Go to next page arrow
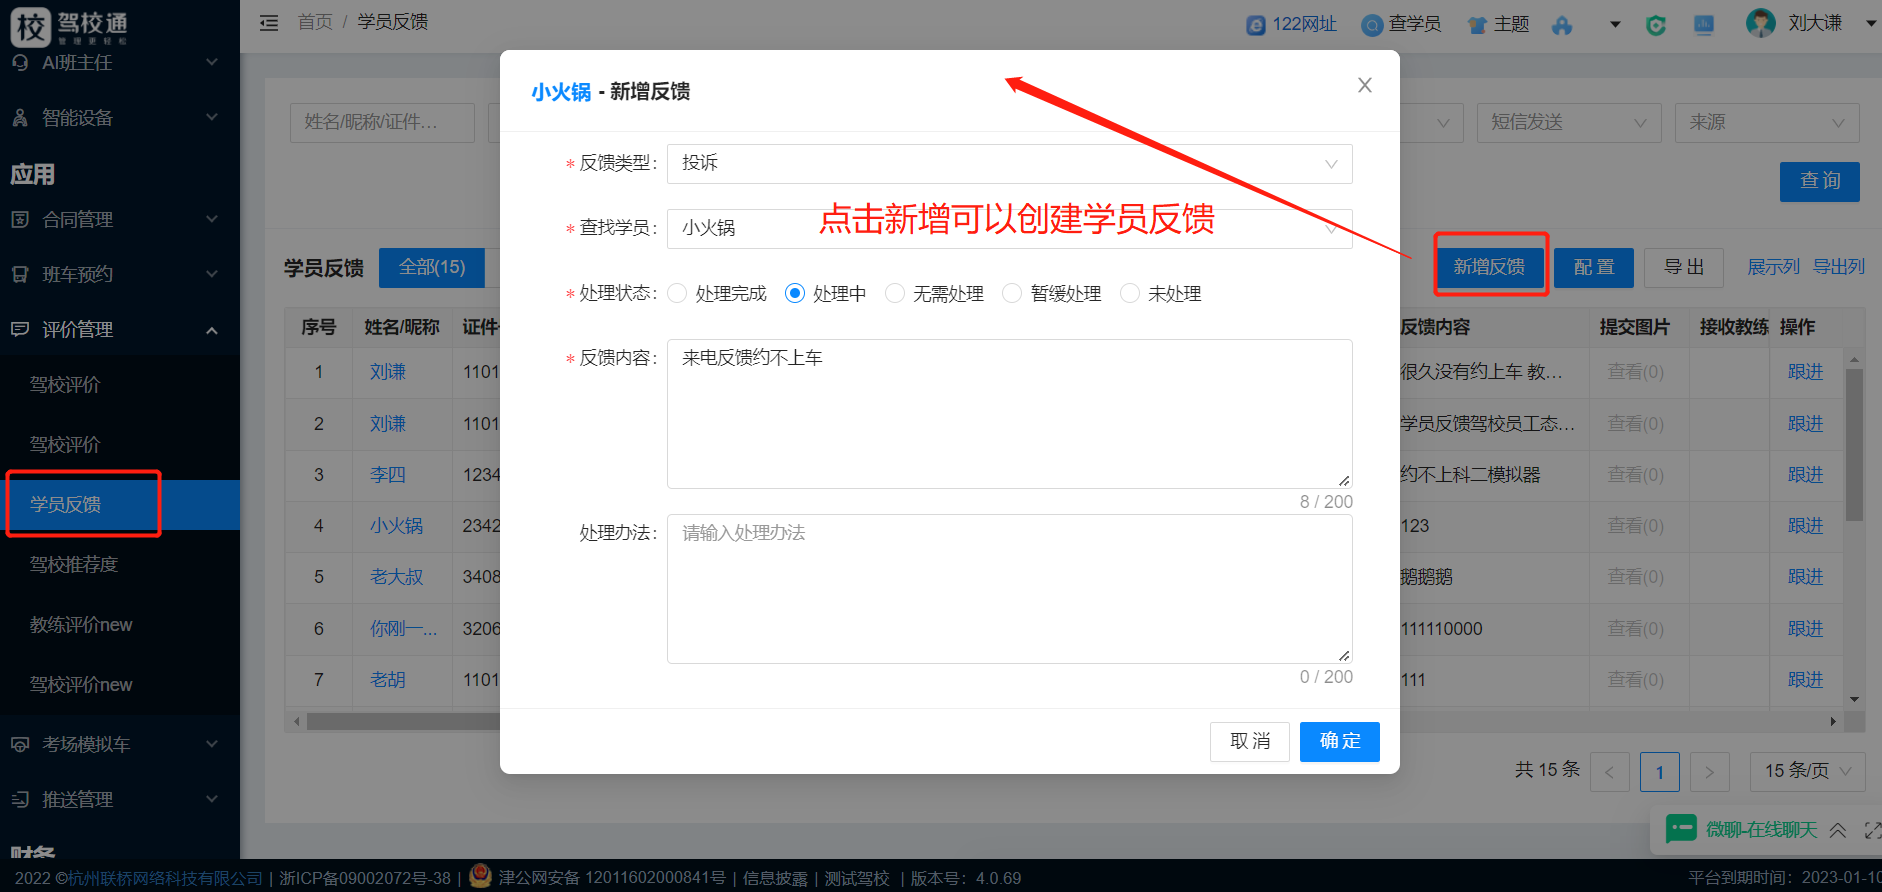1882x892 pixels. (1710, 772)
